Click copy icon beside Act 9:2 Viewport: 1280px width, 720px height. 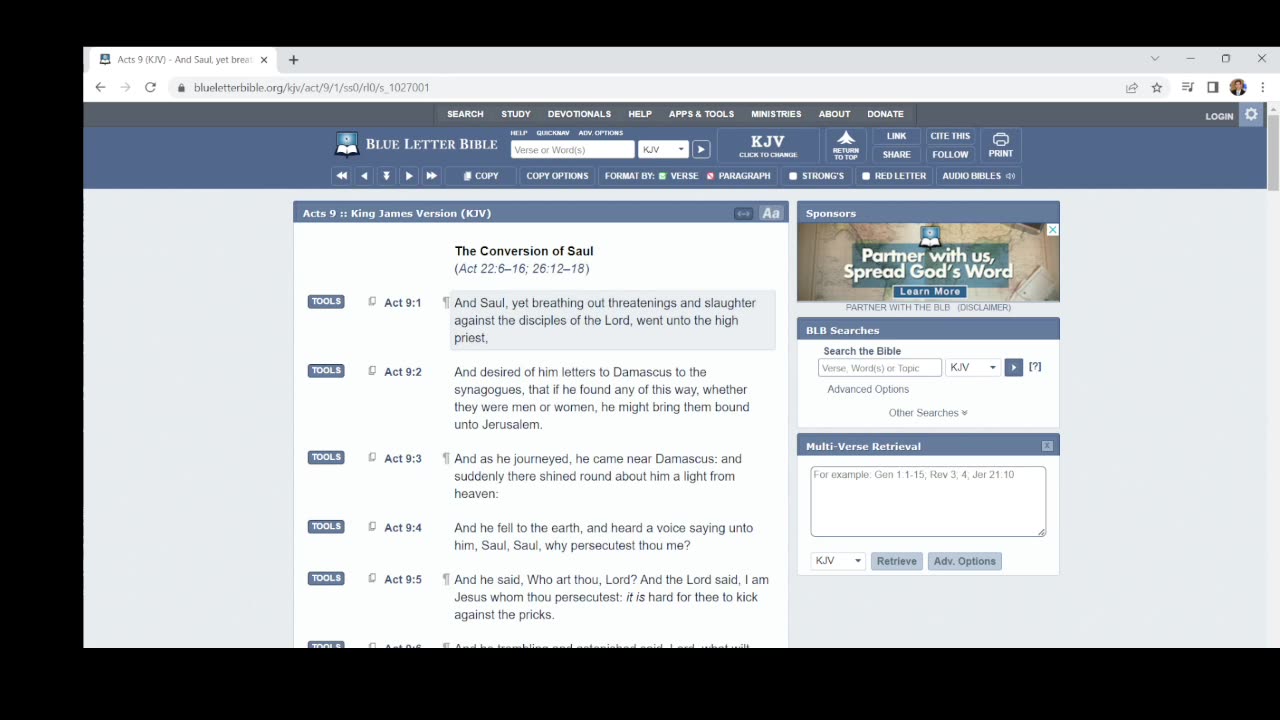(372, 371)
